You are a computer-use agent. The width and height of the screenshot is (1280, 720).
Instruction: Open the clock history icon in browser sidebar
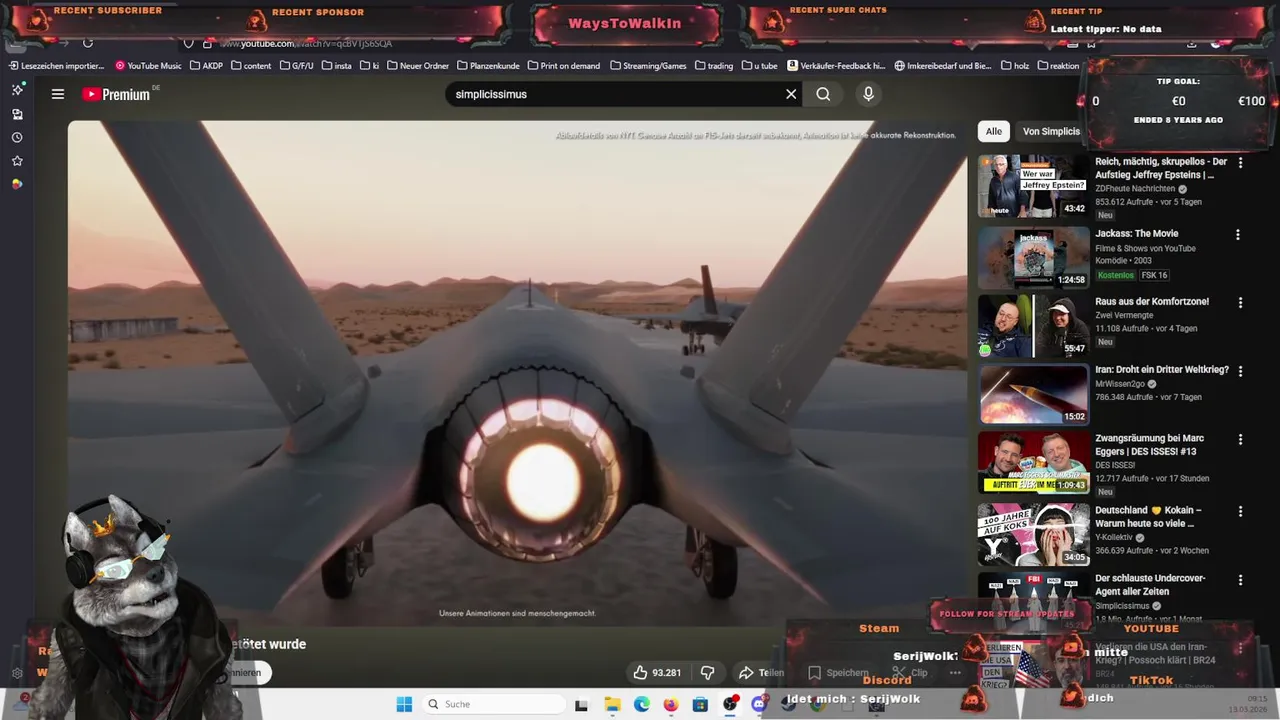point(17,137)
